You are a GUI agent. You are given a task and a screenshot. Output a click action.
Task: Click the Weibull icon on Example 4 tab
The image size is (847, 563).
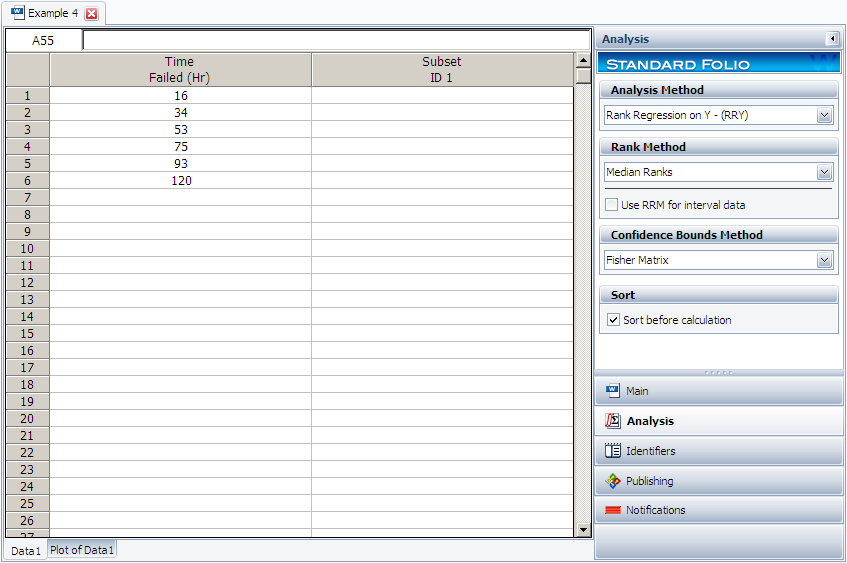[x=17, y=13]
